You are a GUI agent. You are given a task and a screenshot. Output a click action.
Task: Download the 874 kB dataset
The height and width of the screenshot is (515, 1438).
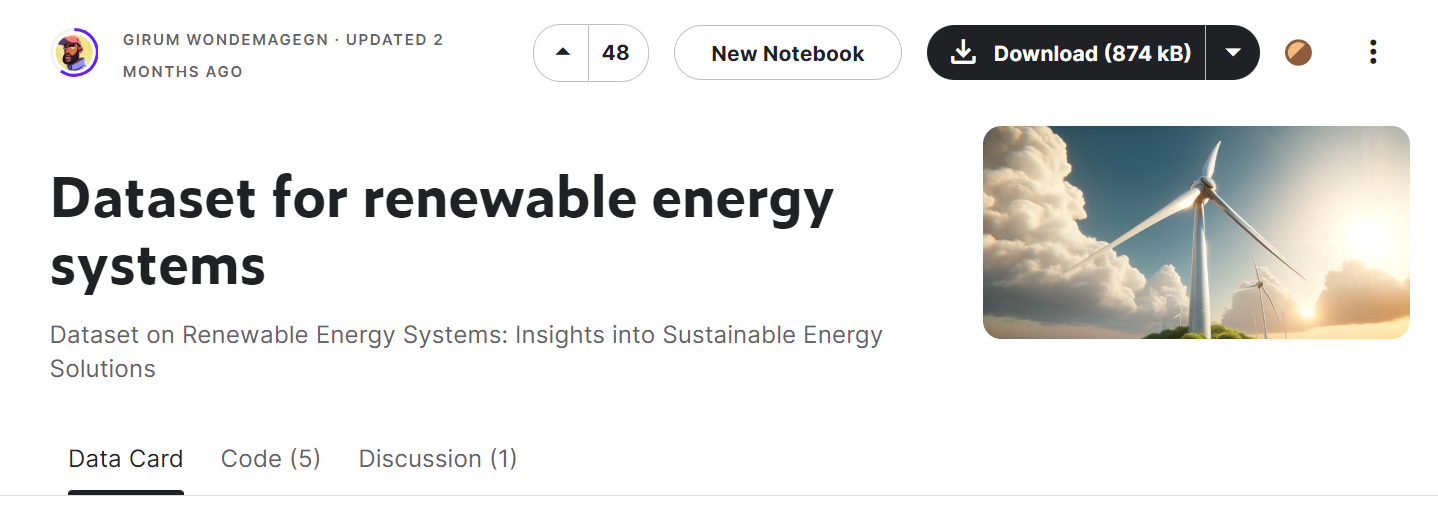(x=1066, y=53)
